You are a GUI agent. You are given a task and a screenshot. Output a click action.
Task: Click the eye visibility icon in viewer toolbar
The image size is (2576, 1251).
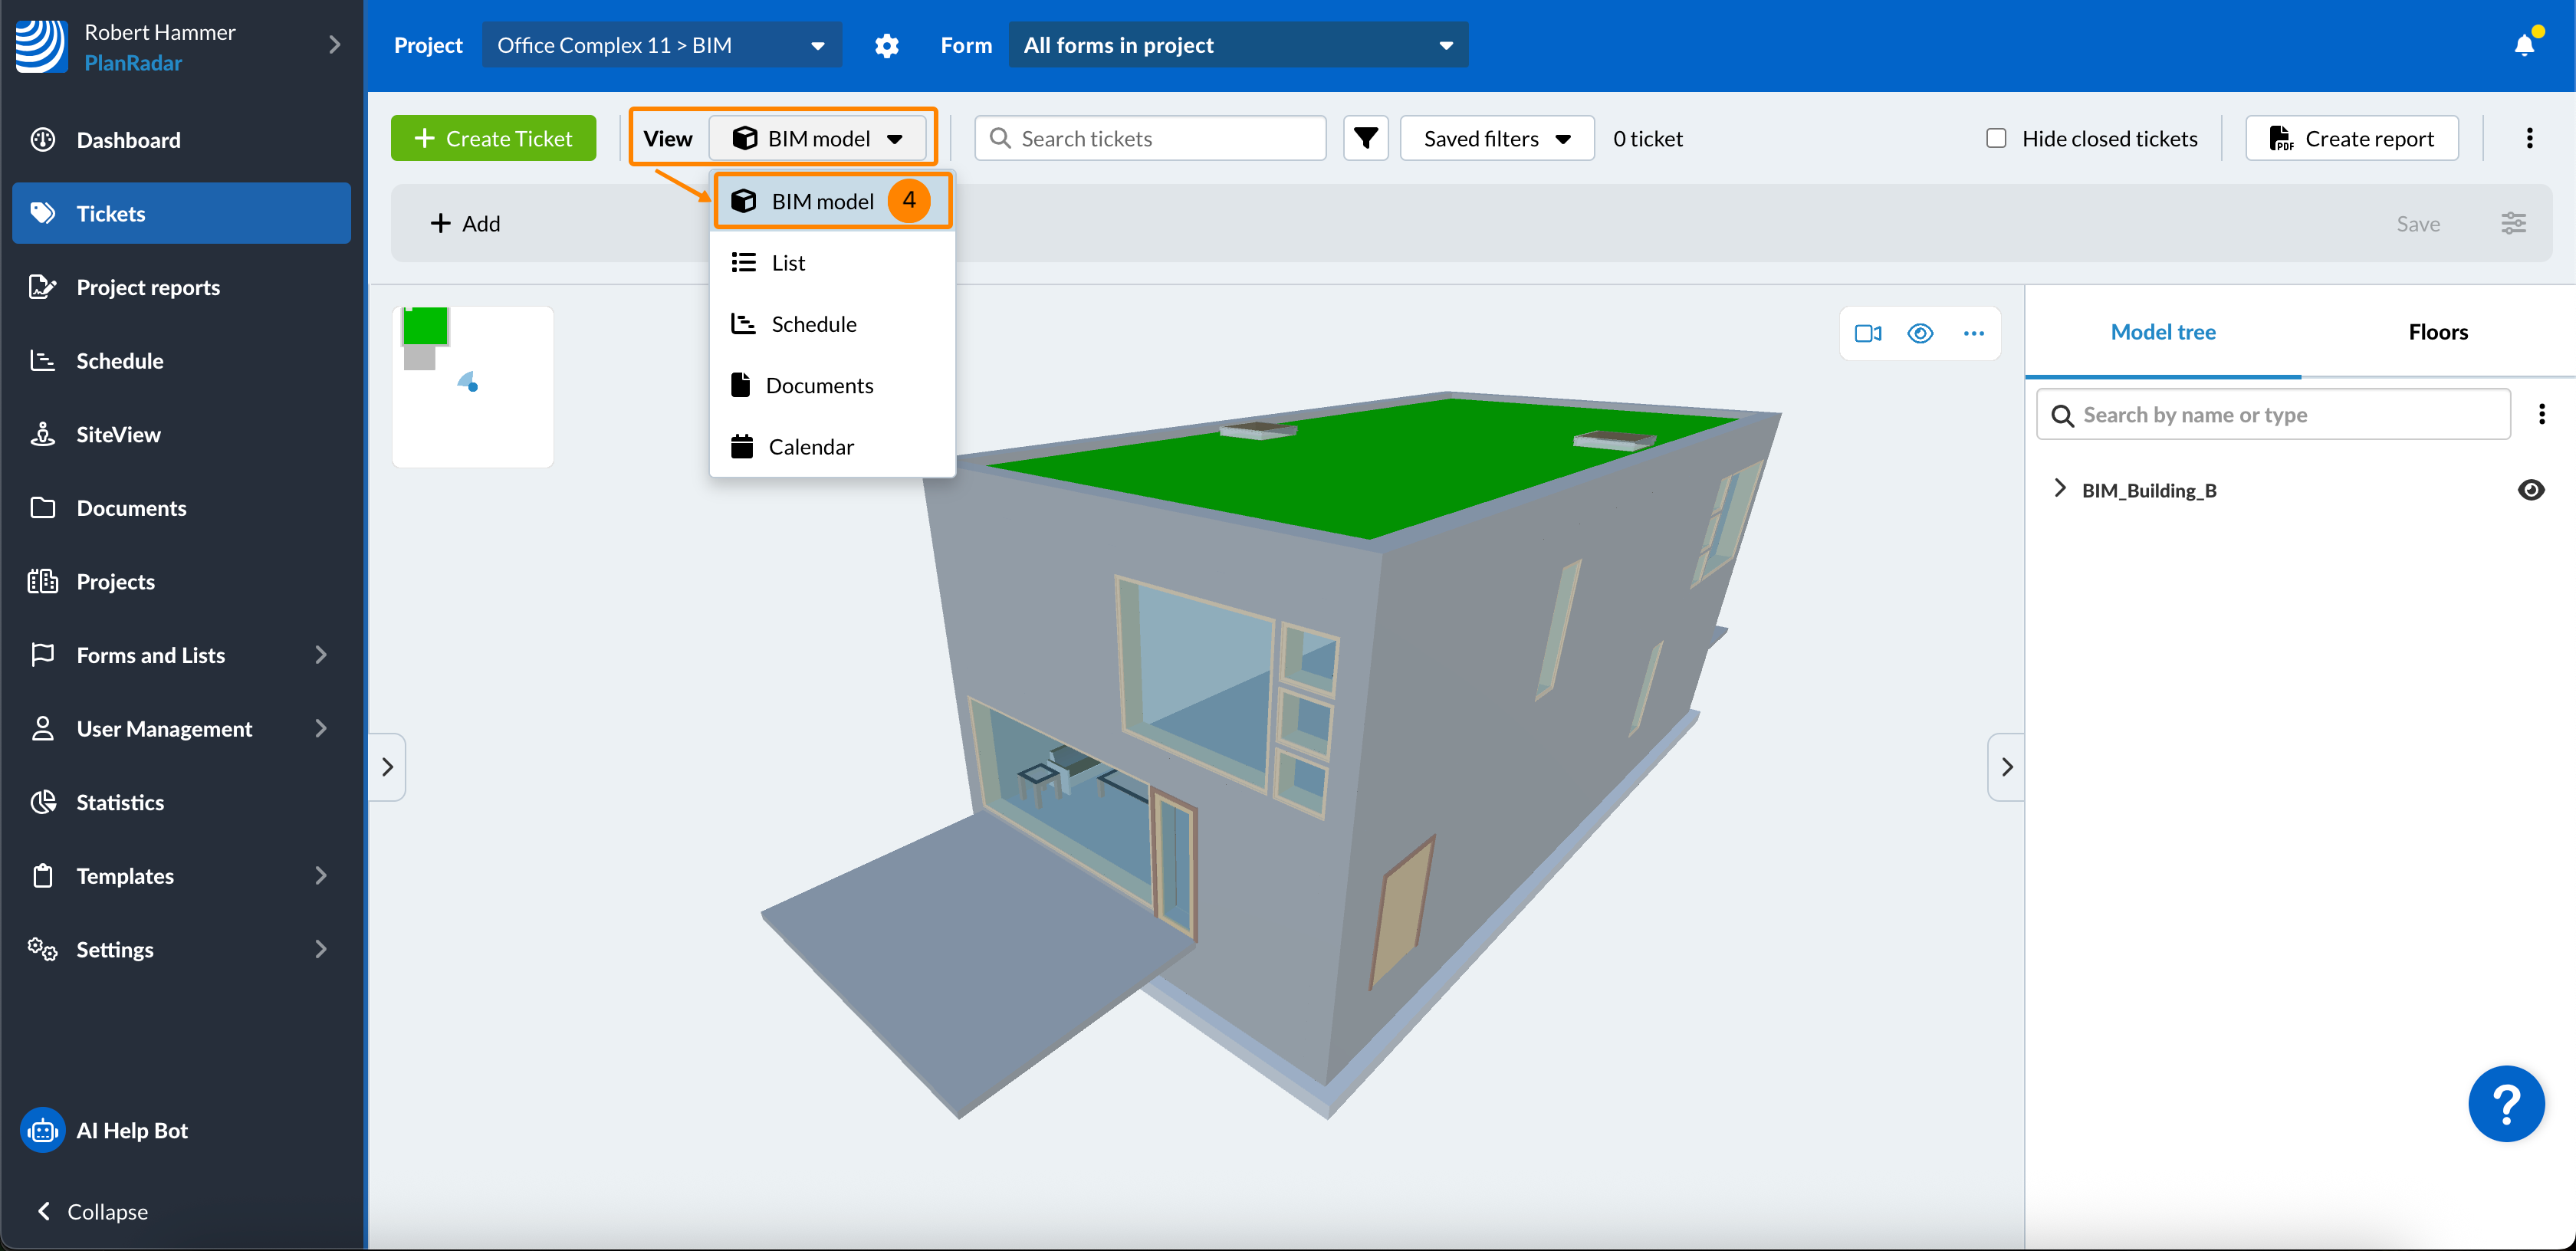(x=1920, y=333)
